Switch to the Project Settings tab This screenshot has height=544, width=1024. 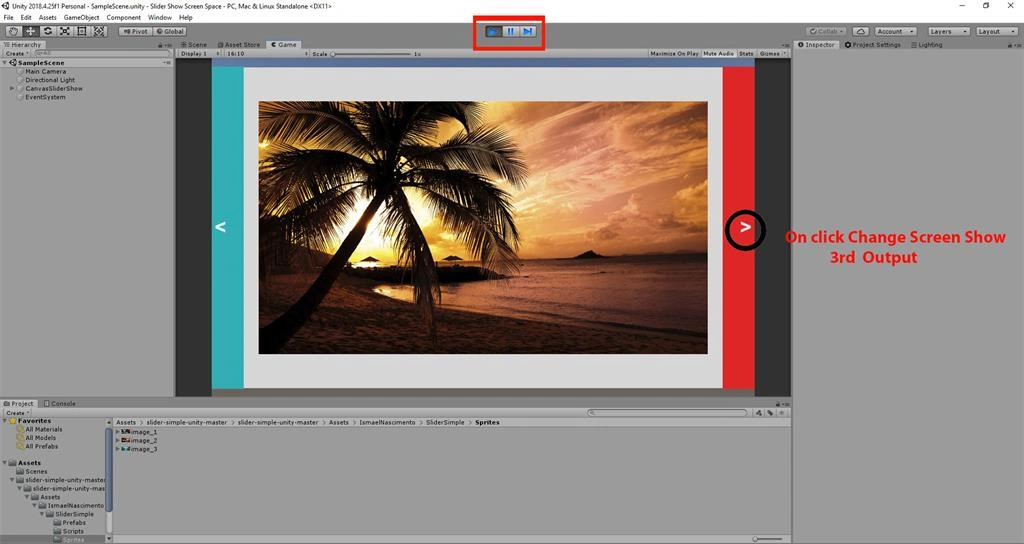(x=873, y=45)
